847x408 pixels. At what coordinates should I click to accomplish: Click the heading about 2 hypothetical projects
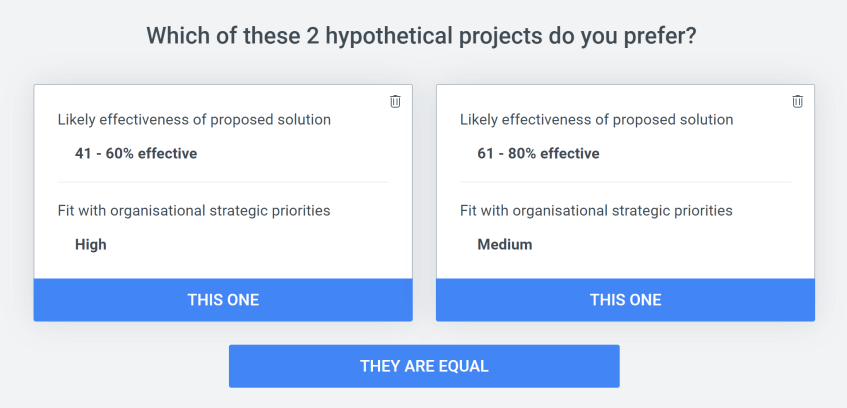[421, 36]
